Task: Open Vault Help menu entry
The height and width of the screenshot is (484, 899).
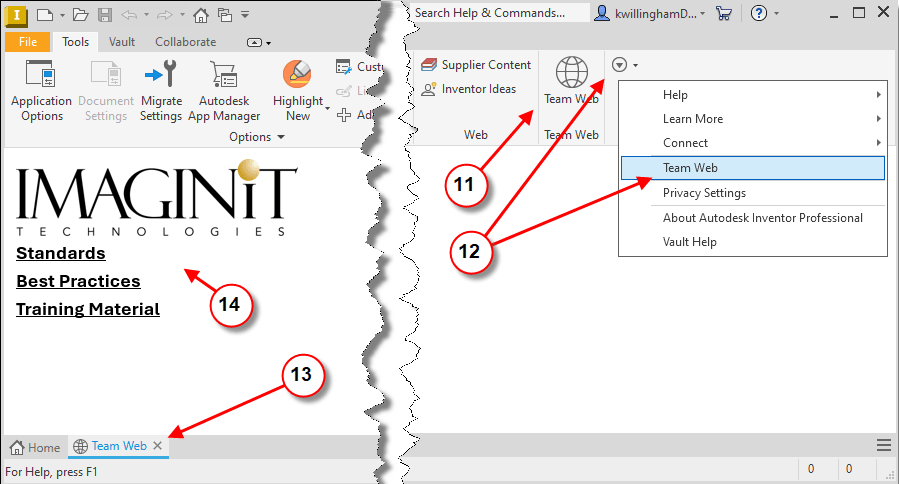Action: tap(753, 242)
